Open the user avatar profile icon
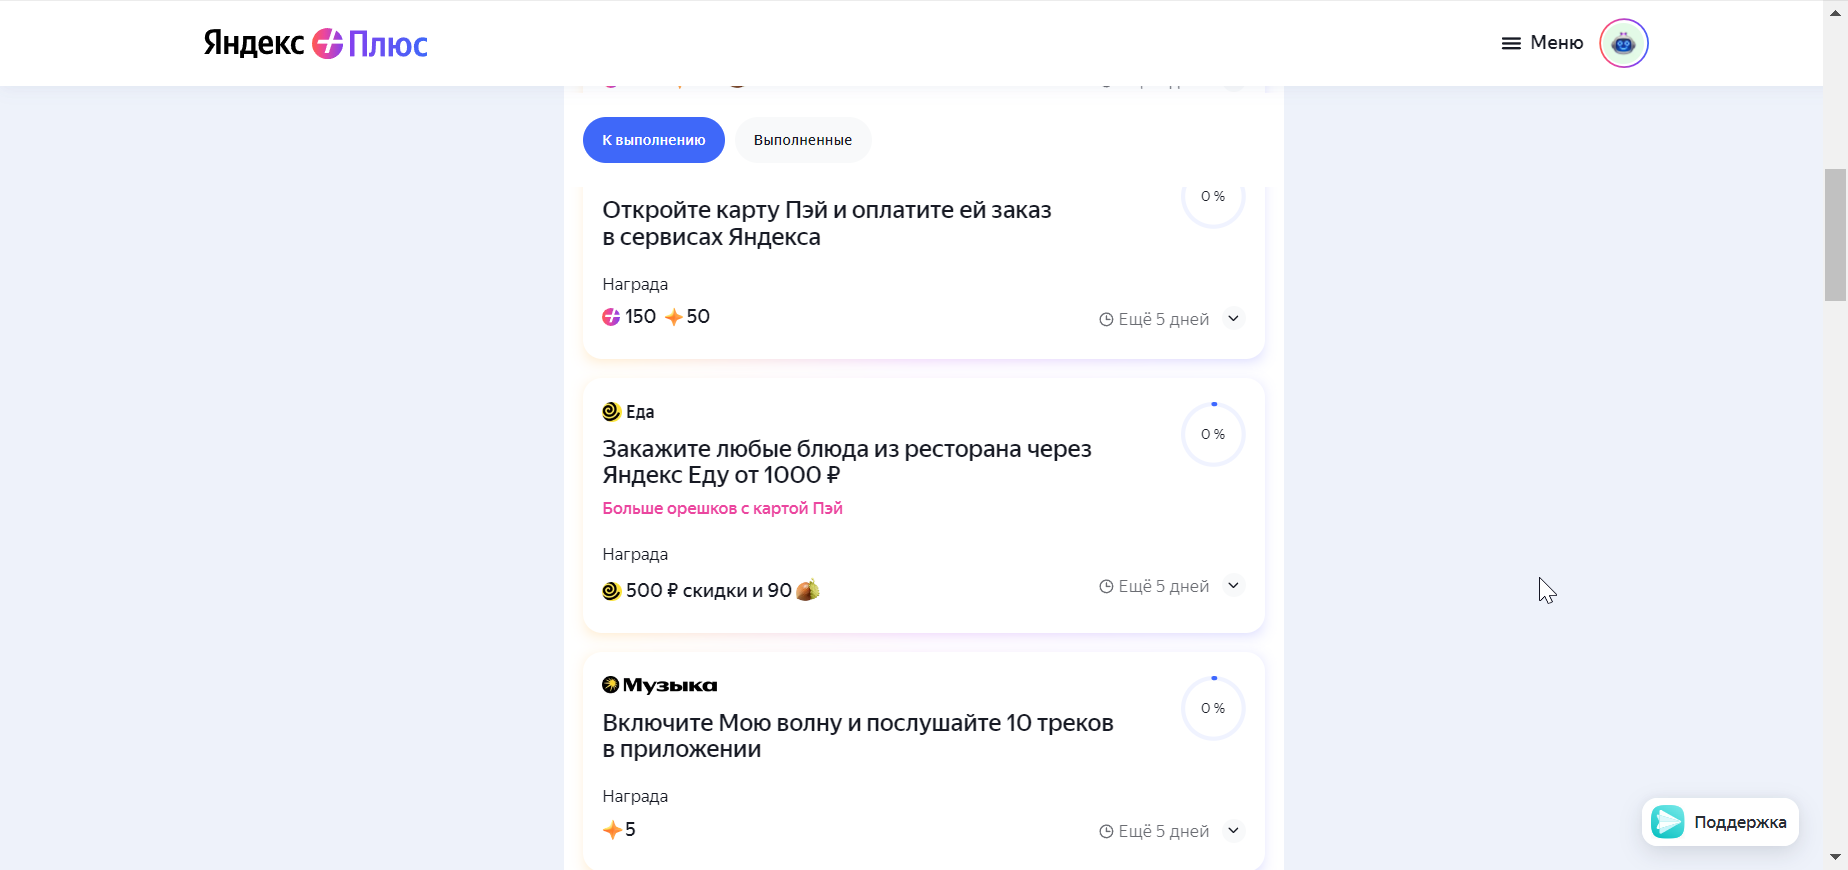The image size is (1848, 870). click(x=1623, y=43)
